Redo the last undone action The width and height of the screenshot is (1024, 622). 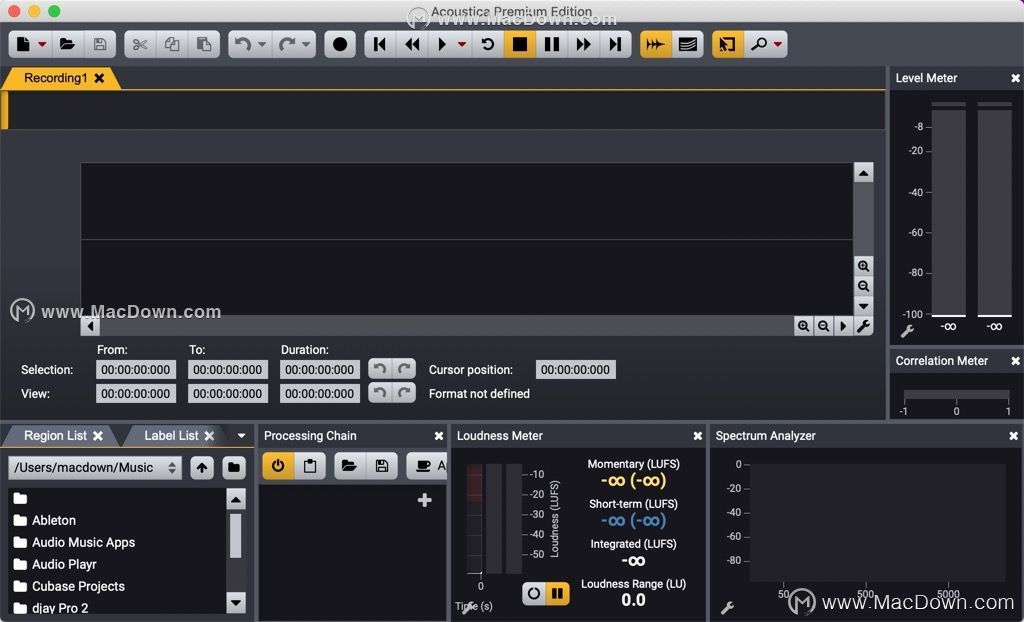(287, 44)
